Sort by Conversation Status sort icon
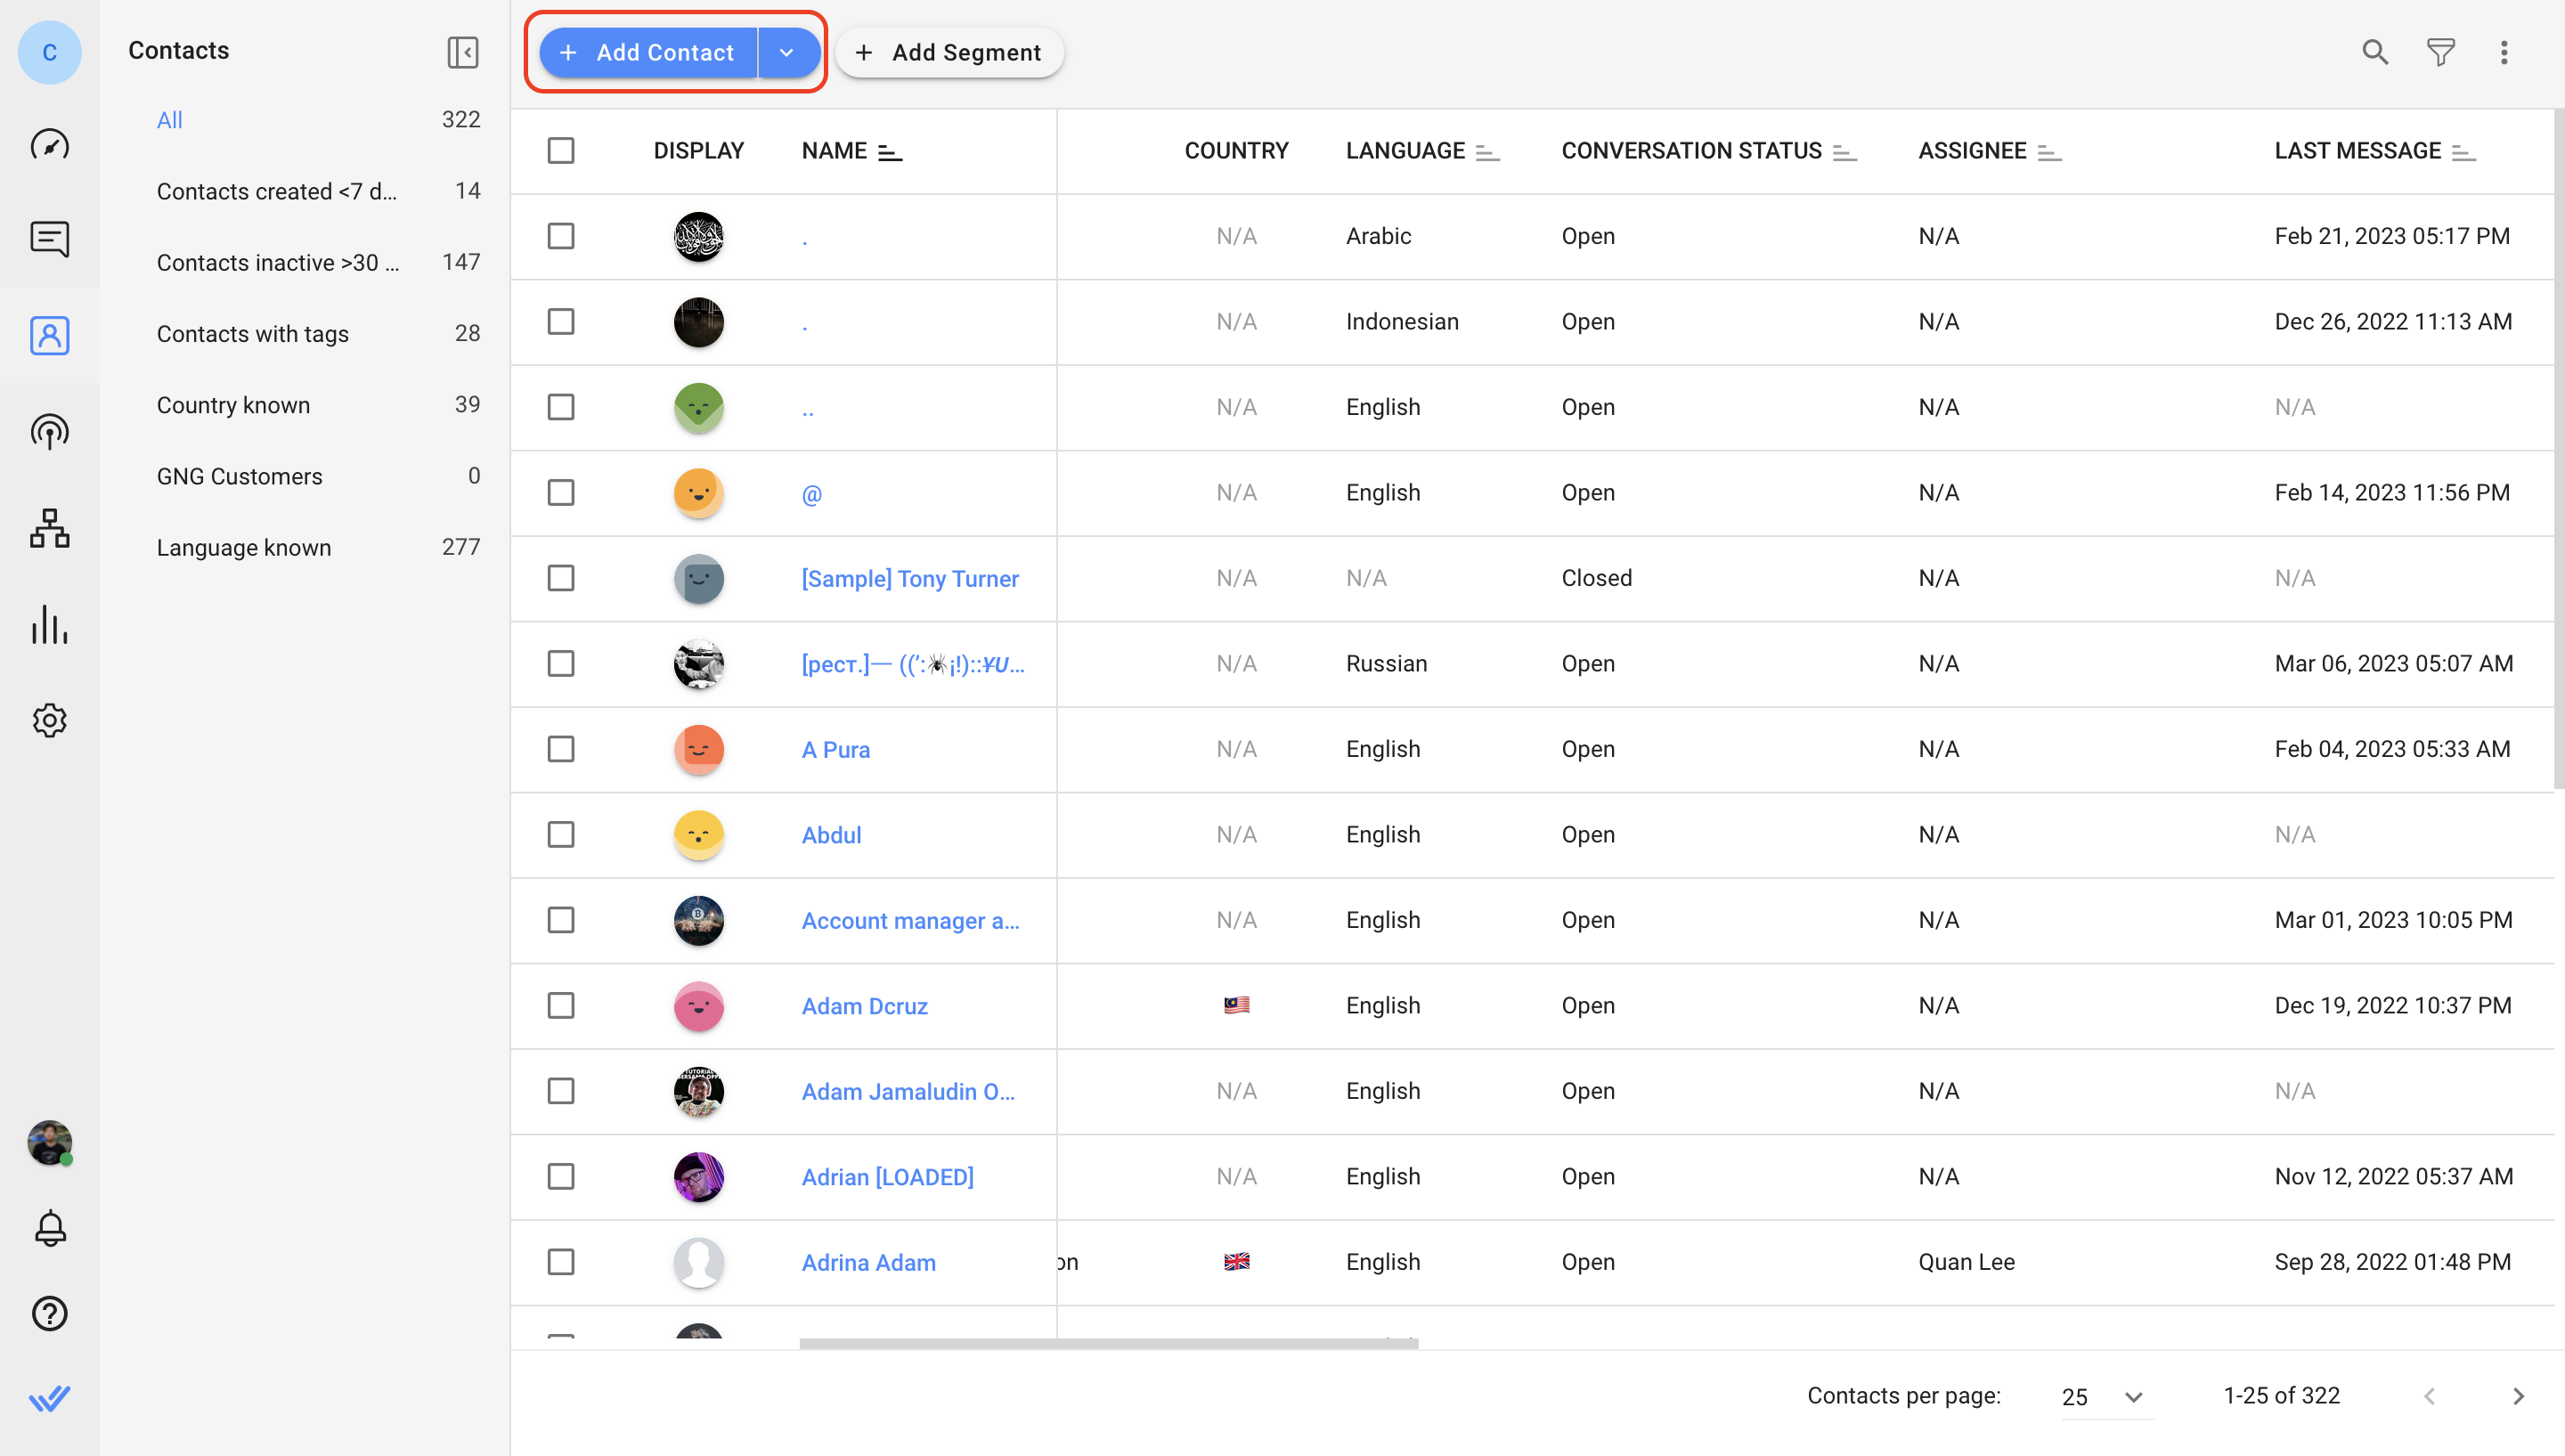The image size is (2565, 1456). (x=1845, y=152)
